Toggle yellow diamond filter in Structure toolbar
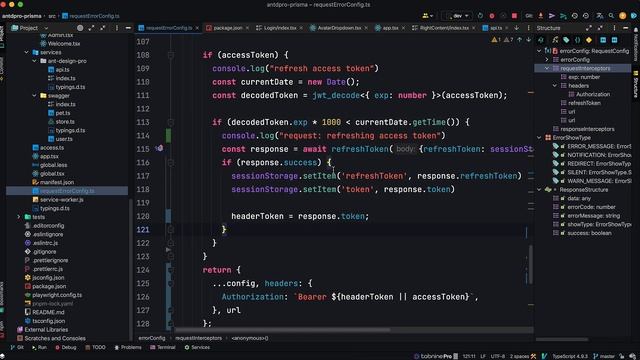This screenshot has height=360, width=640. coord(589,40)
